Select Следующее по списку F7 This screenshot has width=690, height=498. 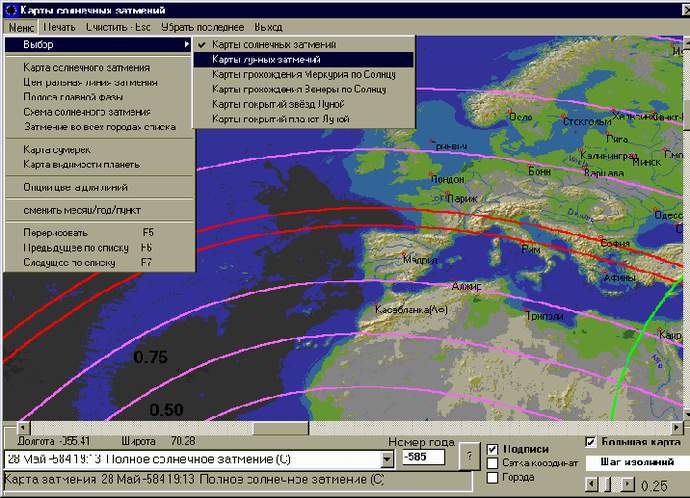99,263
